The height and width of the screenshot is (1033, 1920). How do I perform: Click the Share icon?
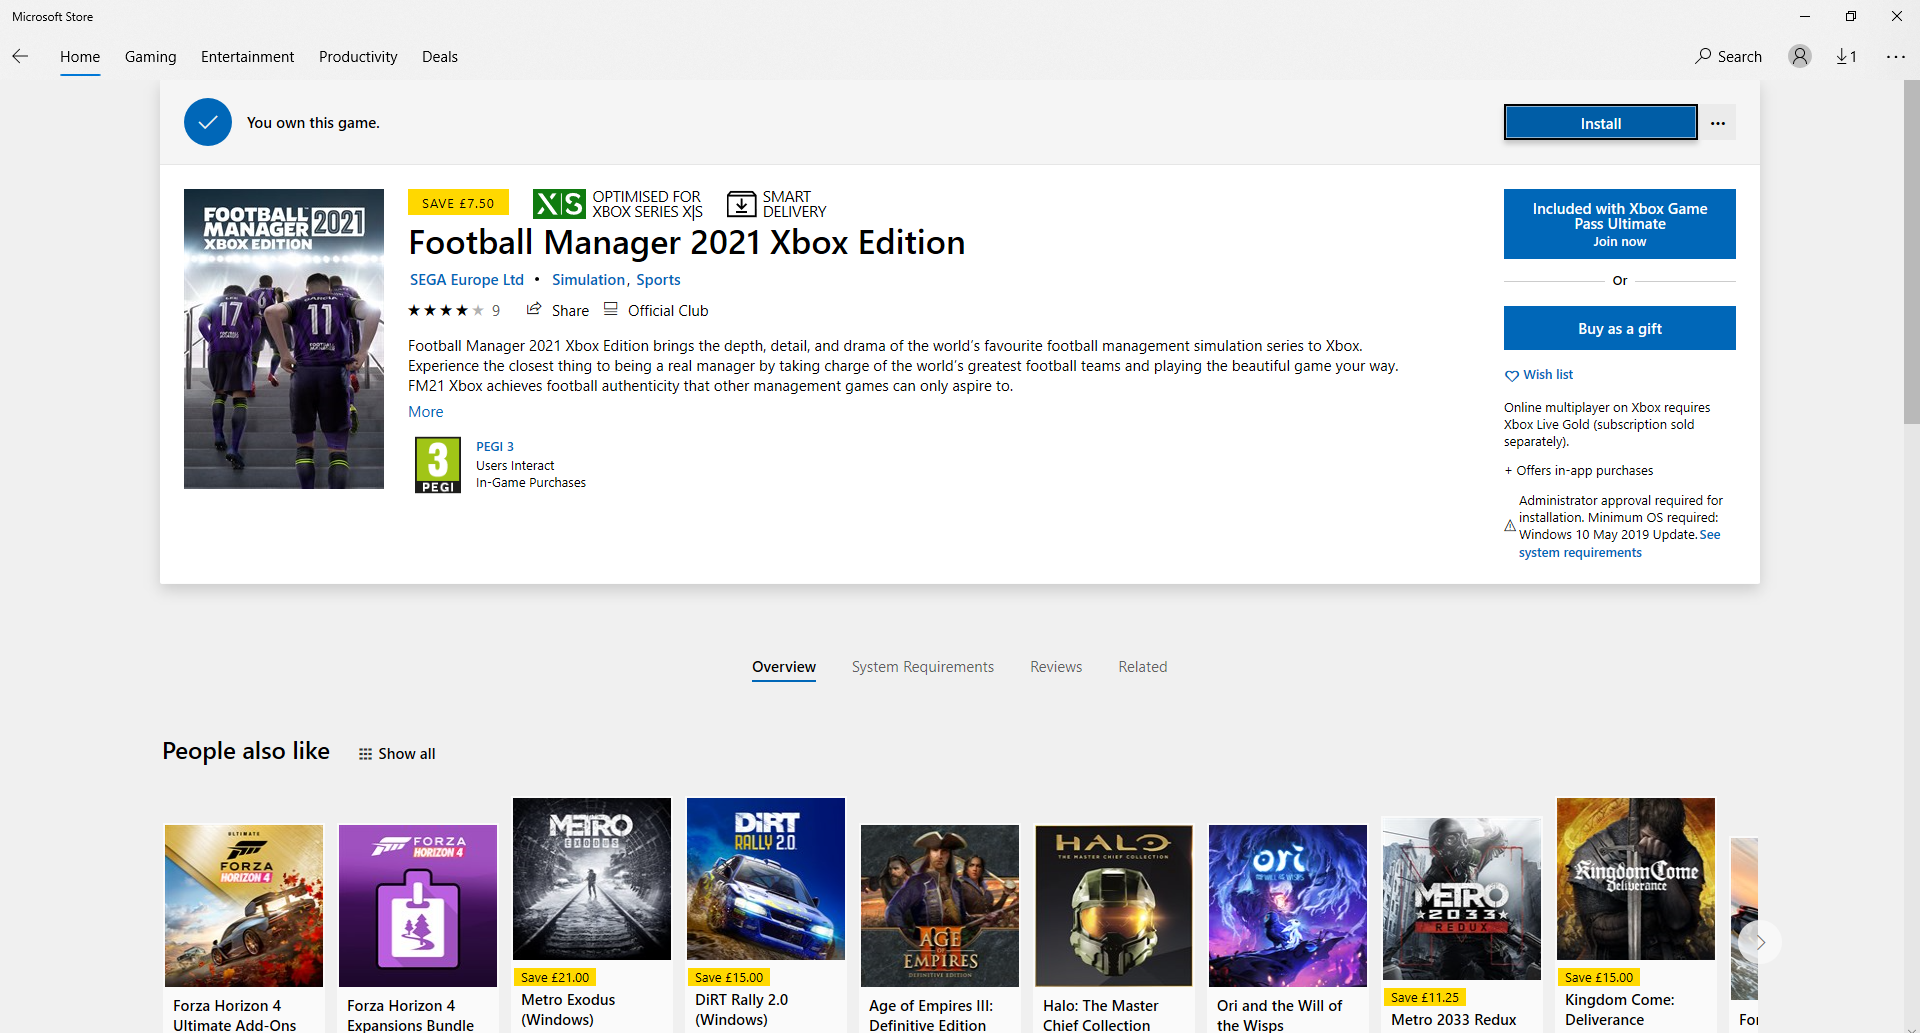[534, 309]
